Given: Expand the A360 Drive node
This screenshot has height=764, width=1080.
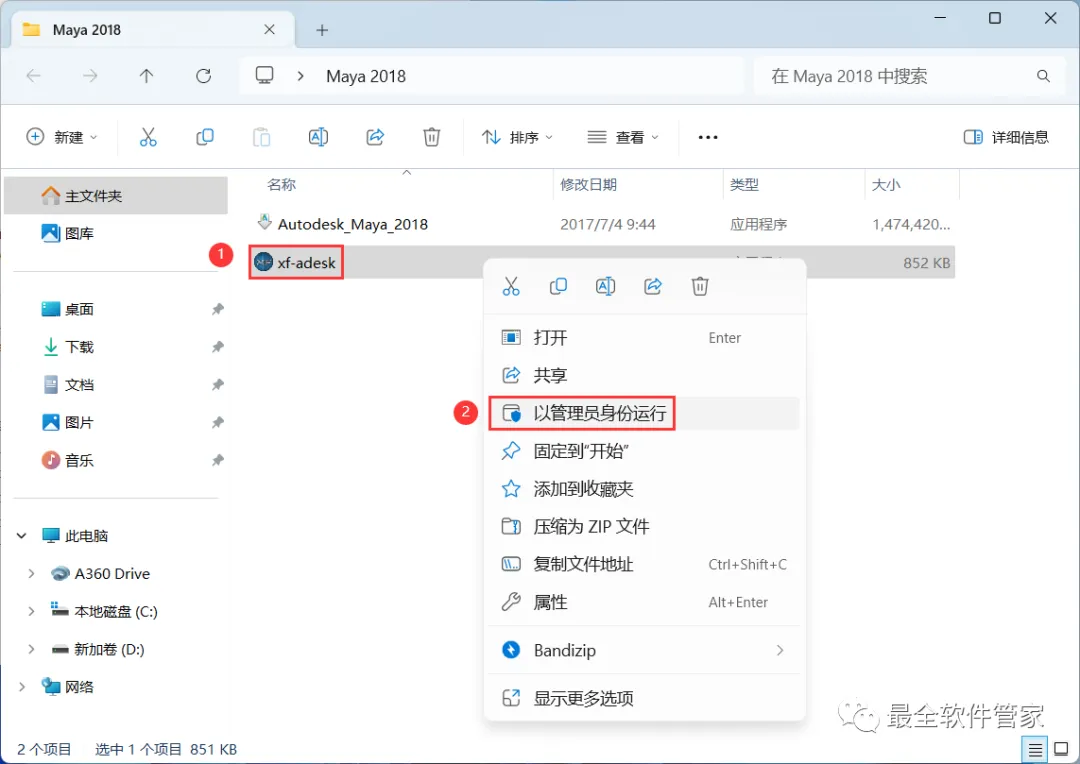Looking at the screenshot, I should pyautogui.click(x=31, y=573).
